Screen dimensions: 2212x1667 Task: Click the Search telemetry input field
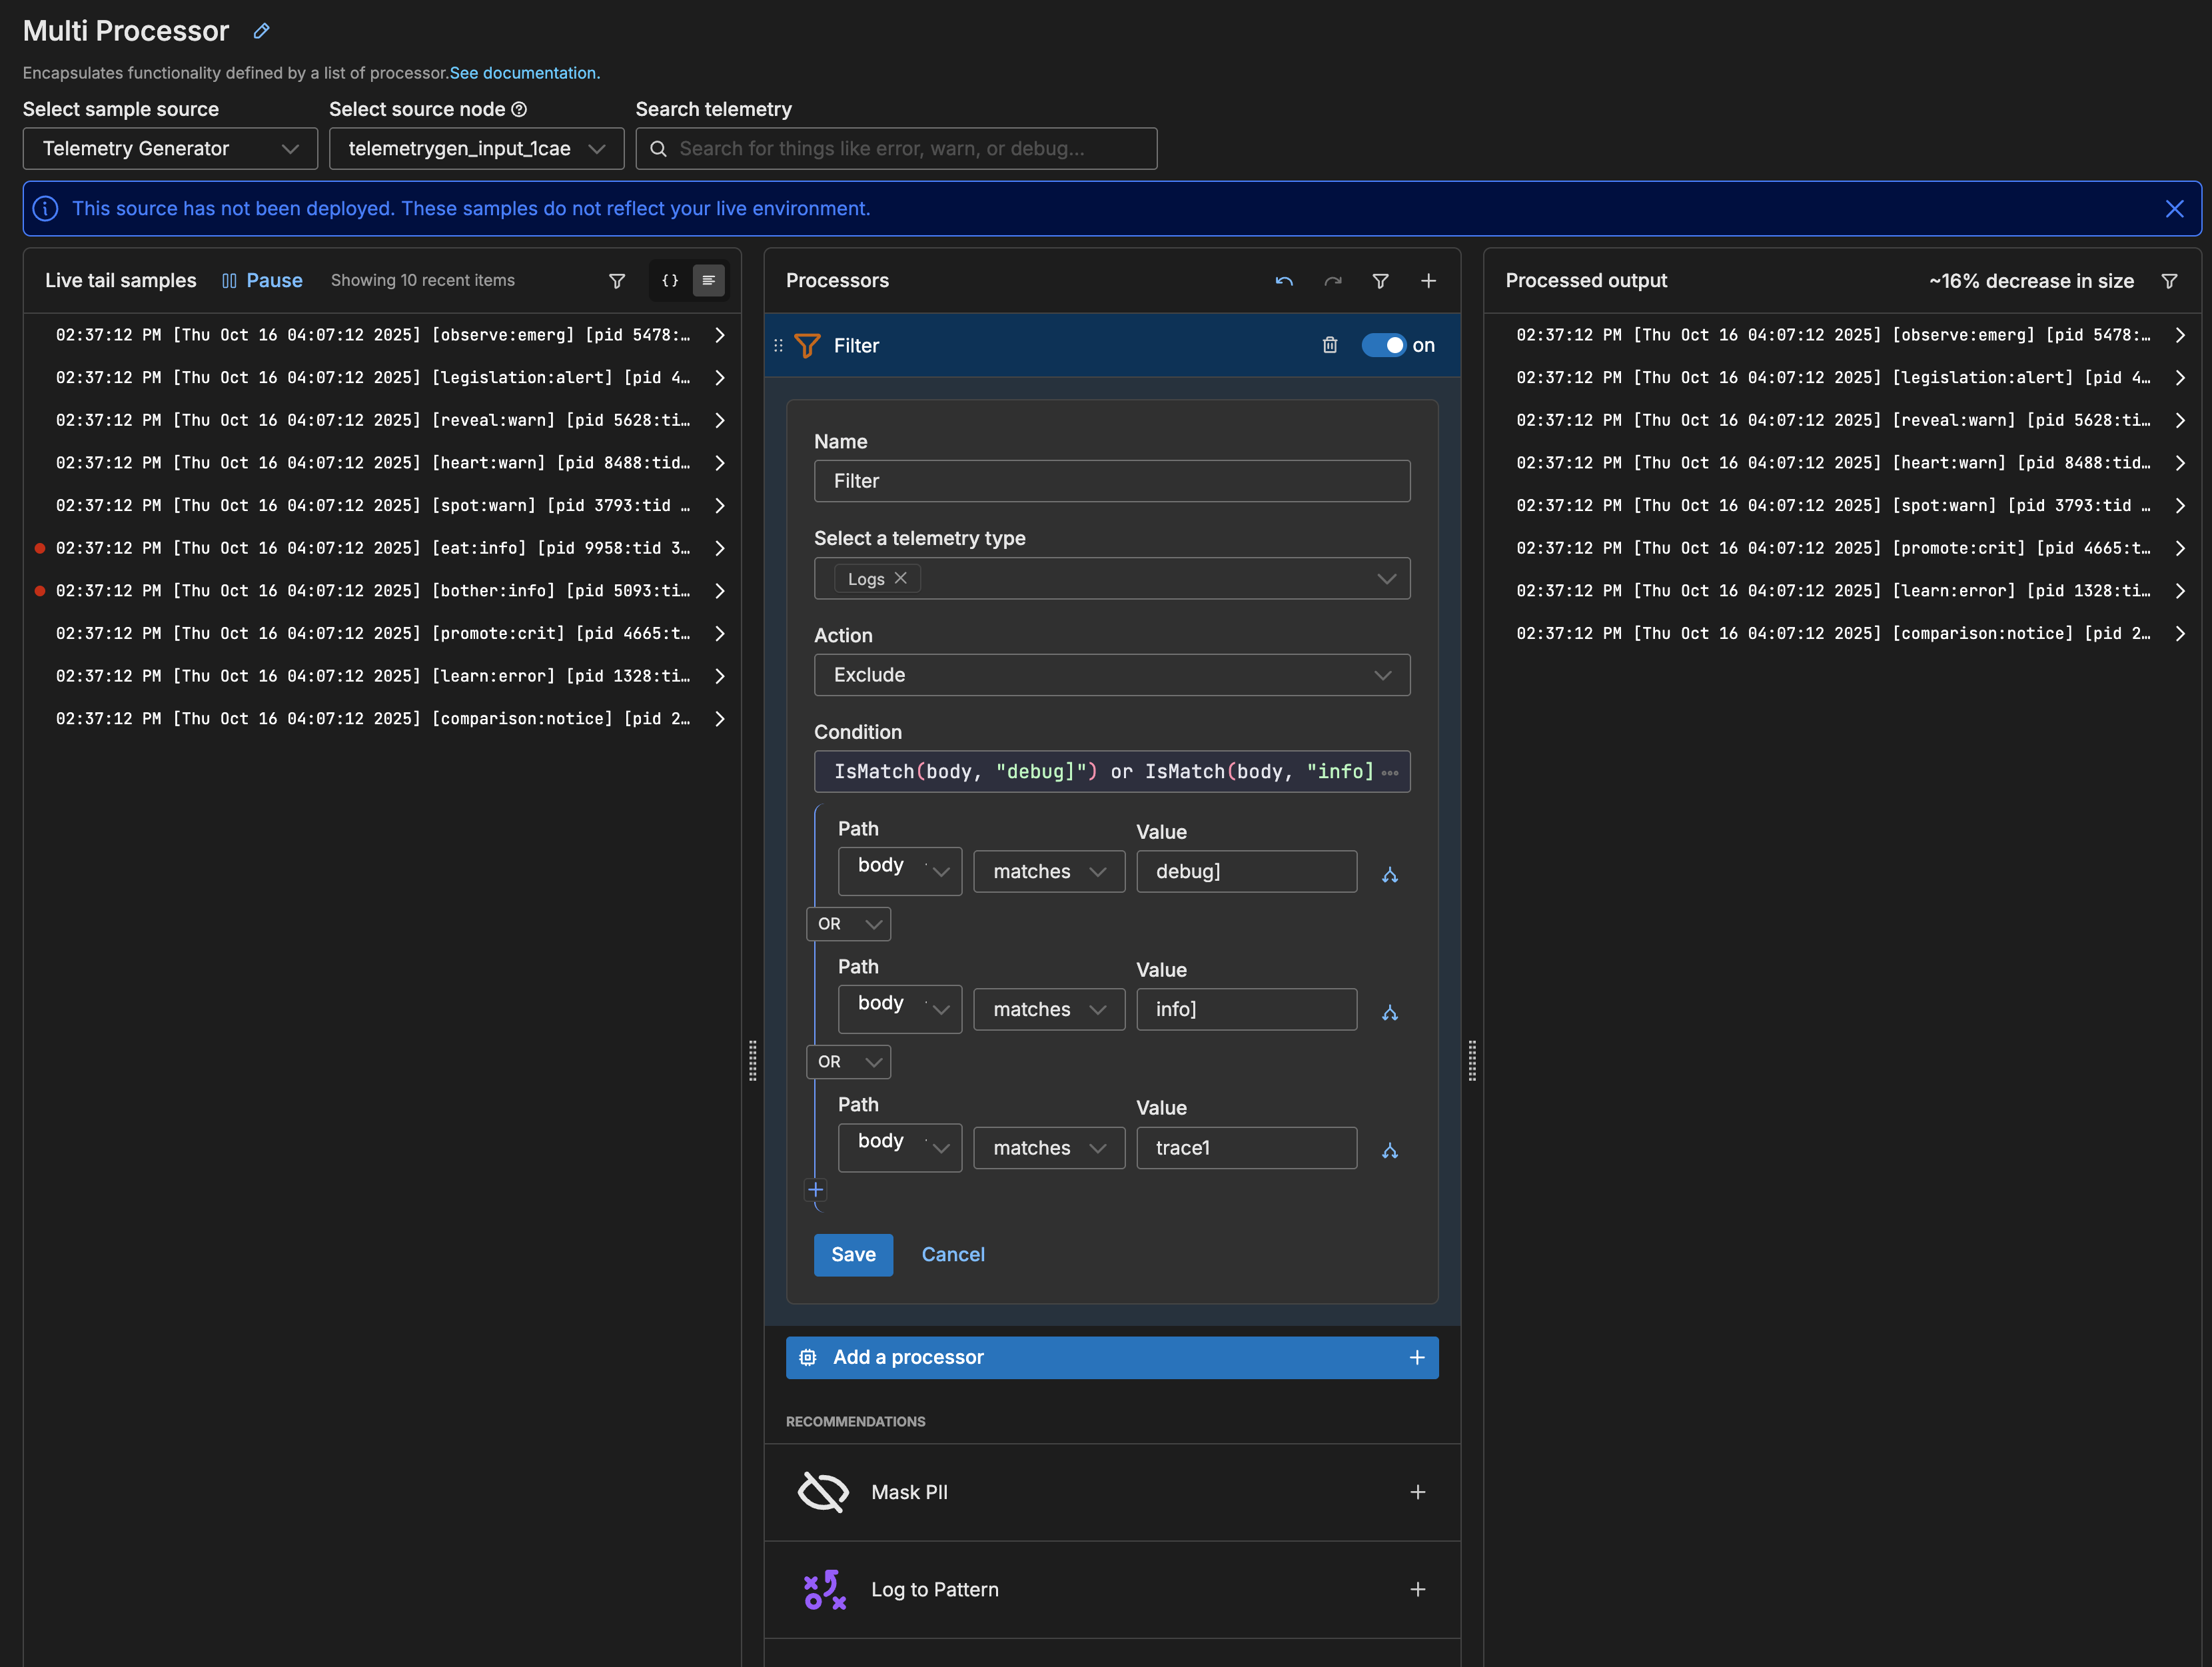896,149
